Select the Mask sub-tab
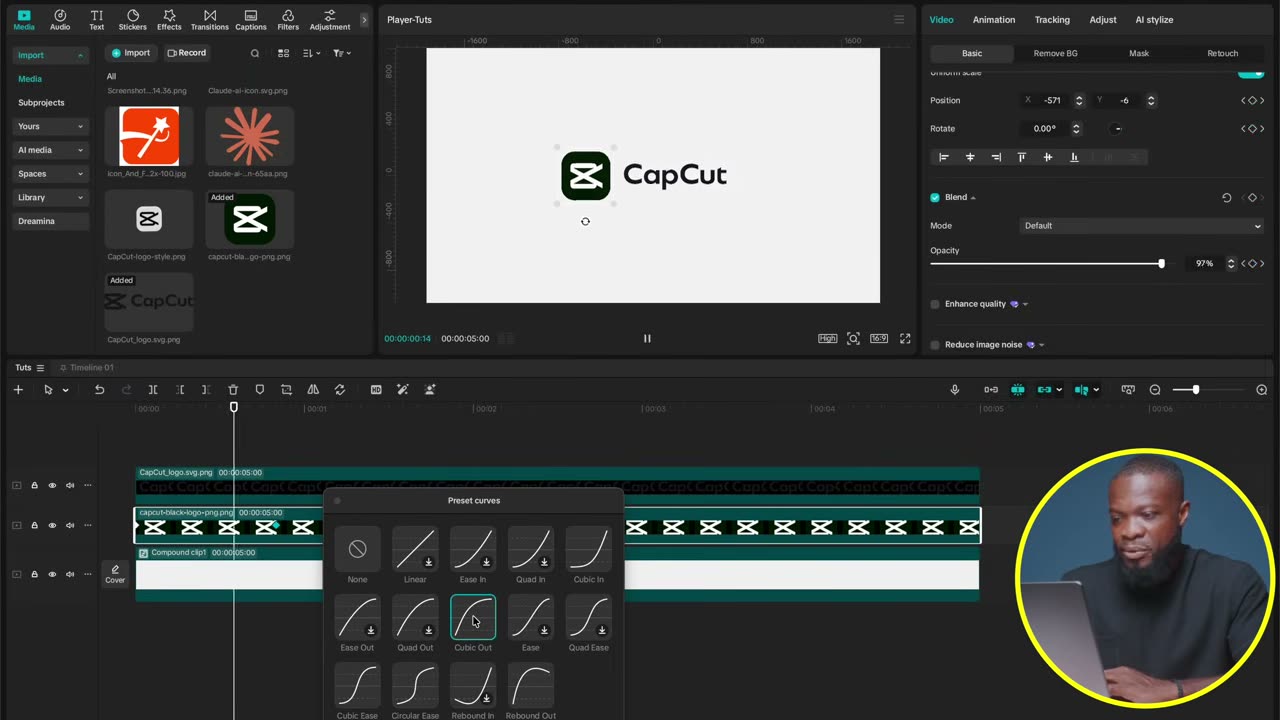1280x720 pixels. tap(1139, 54)
